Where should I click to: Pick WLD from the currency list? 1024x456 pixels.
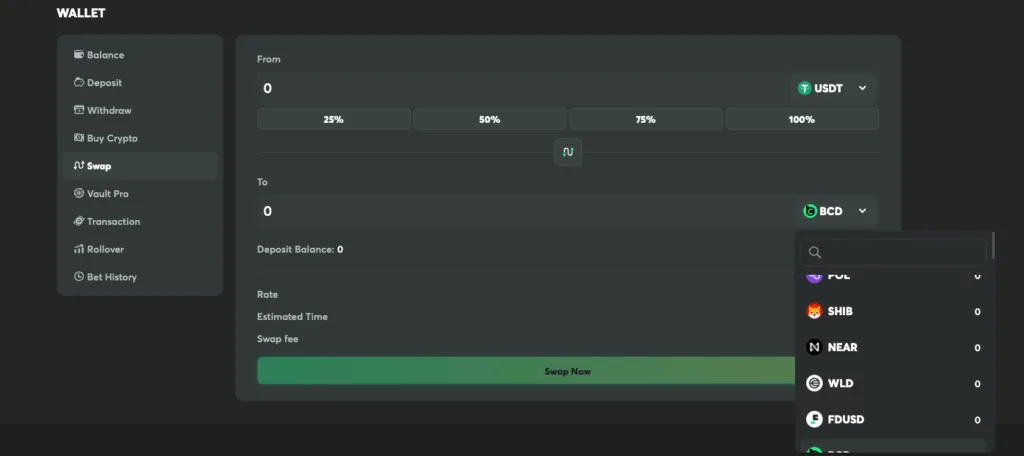893,383
